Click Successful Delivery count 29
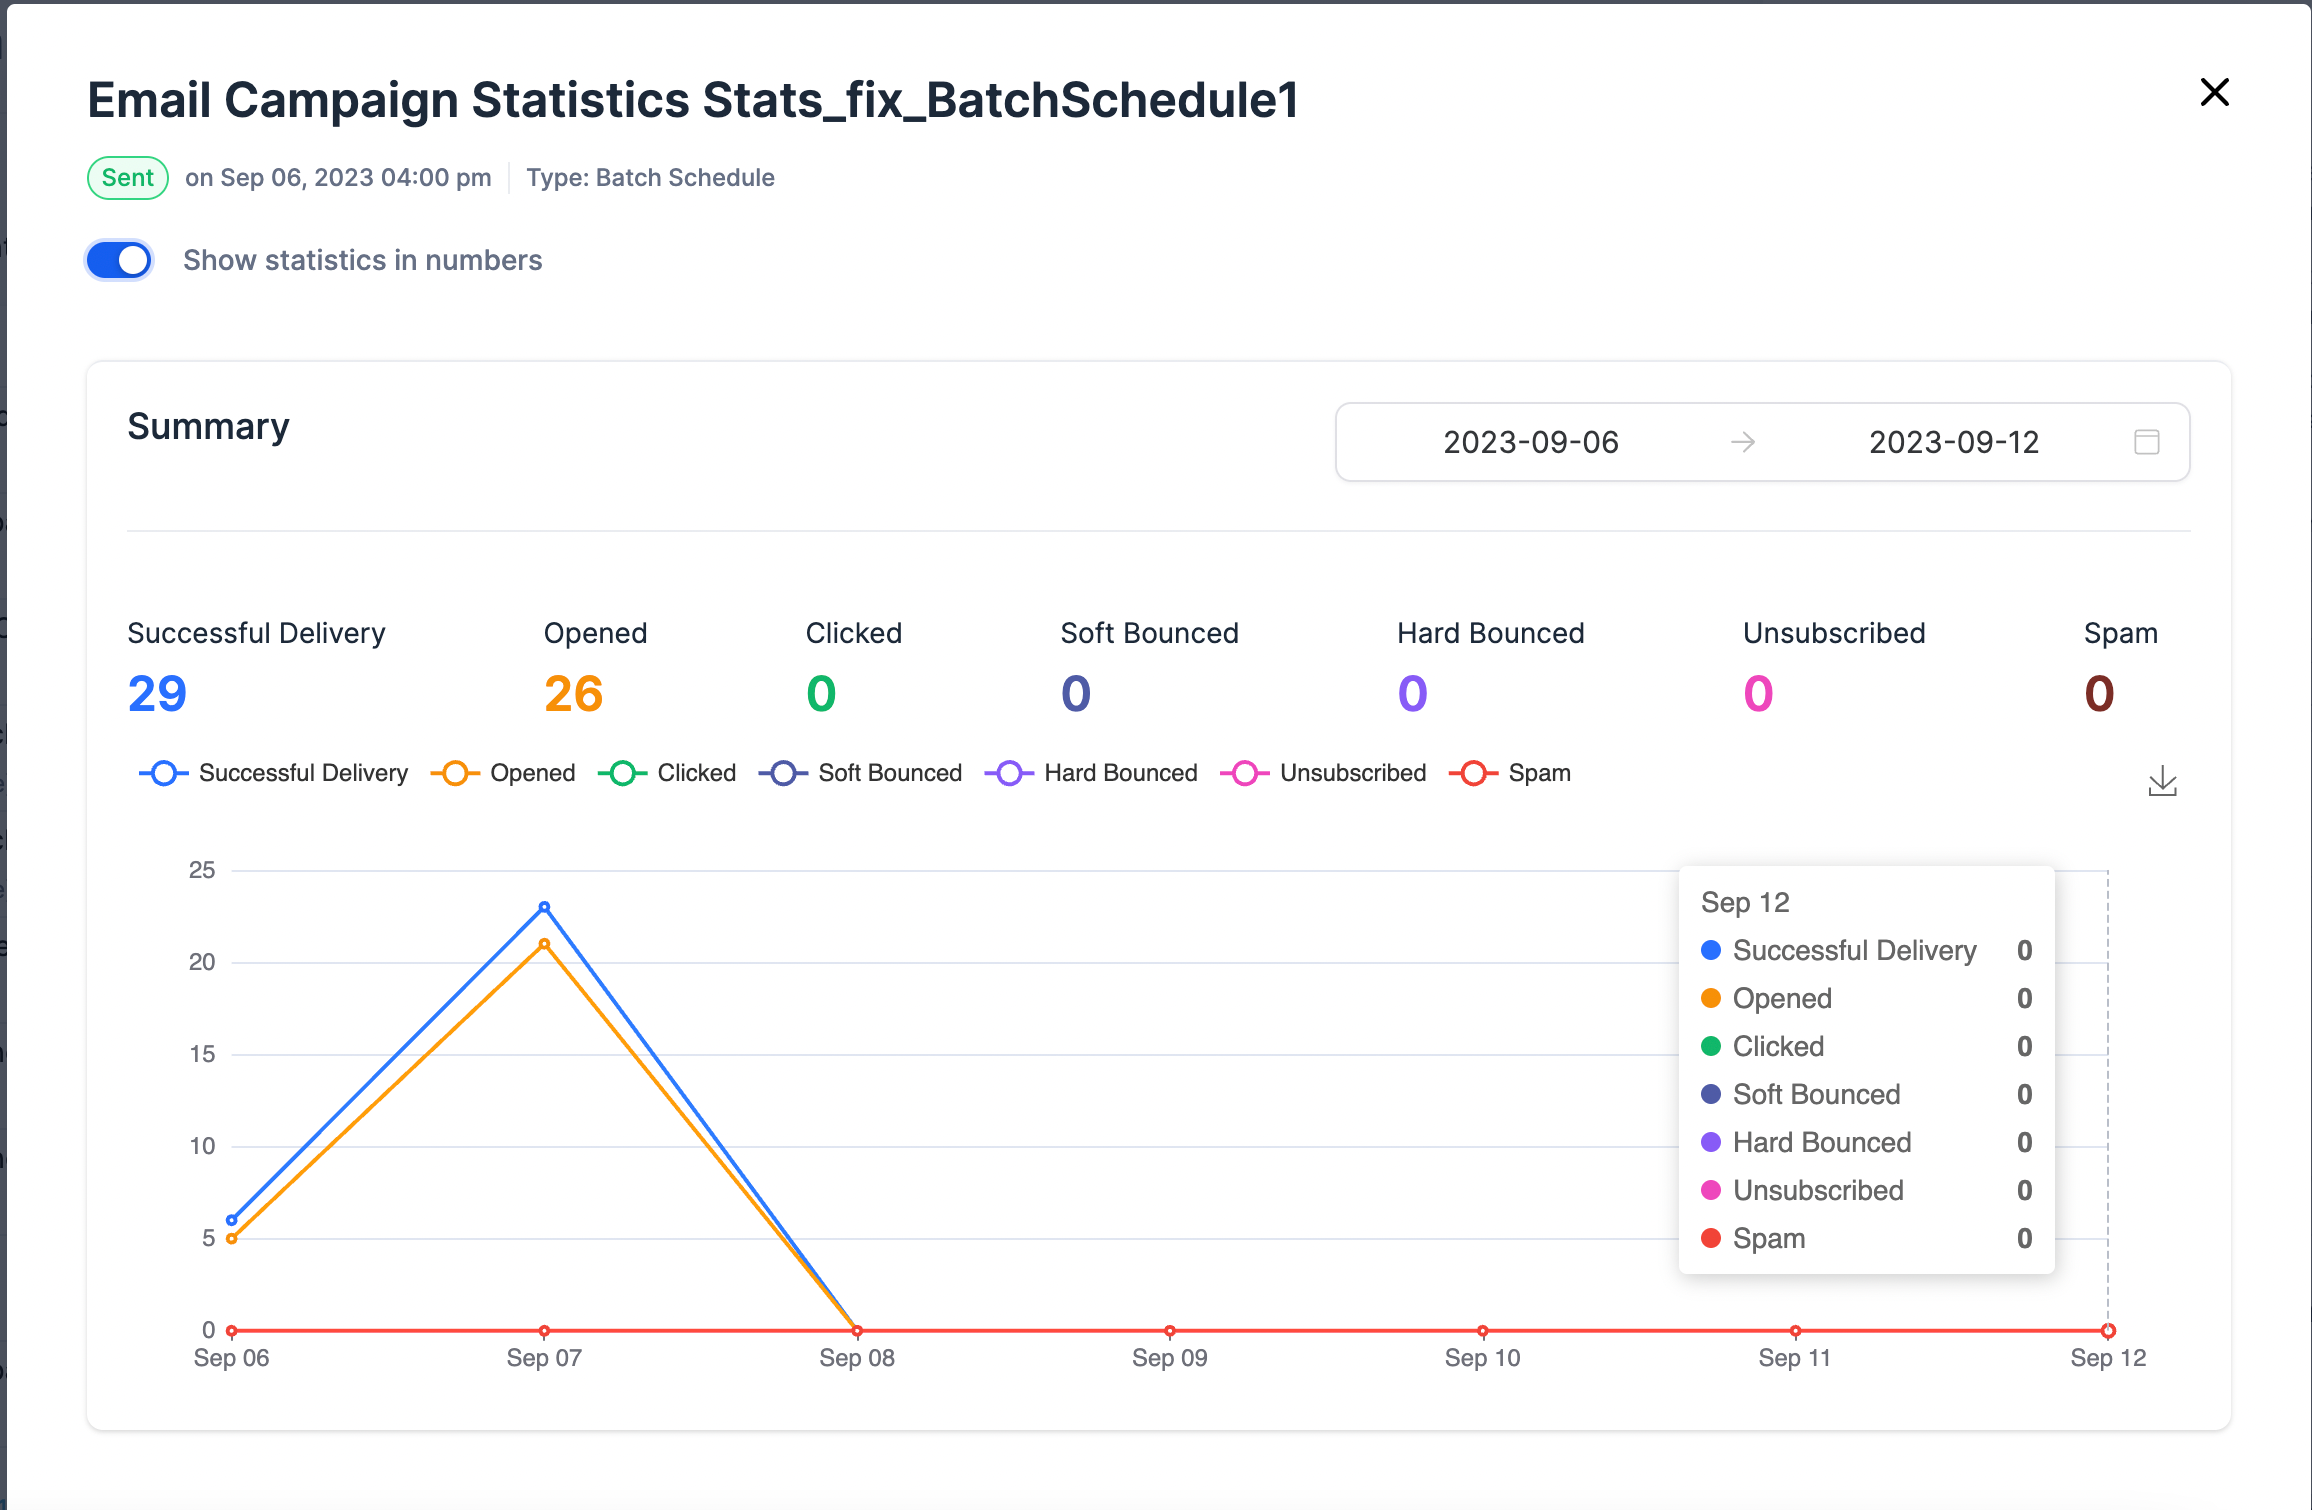 pos(157,694)
